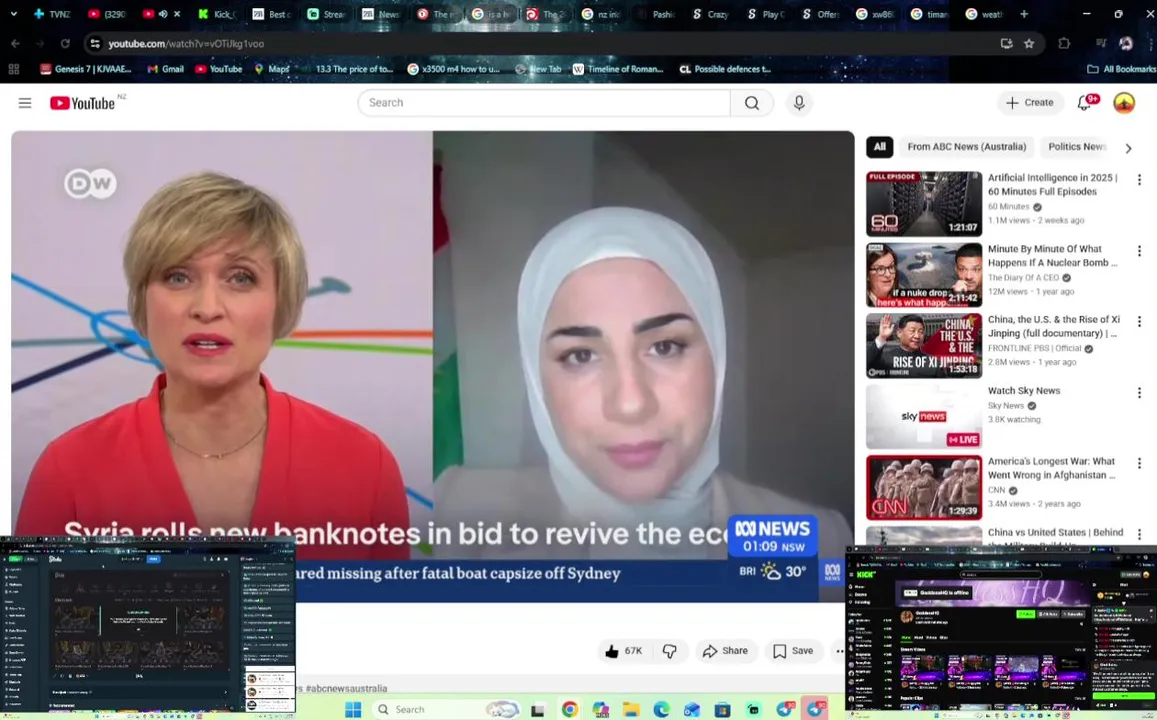1157x720 pixels.
Task: Open a new browser tab
Action: pos(1023,14)
